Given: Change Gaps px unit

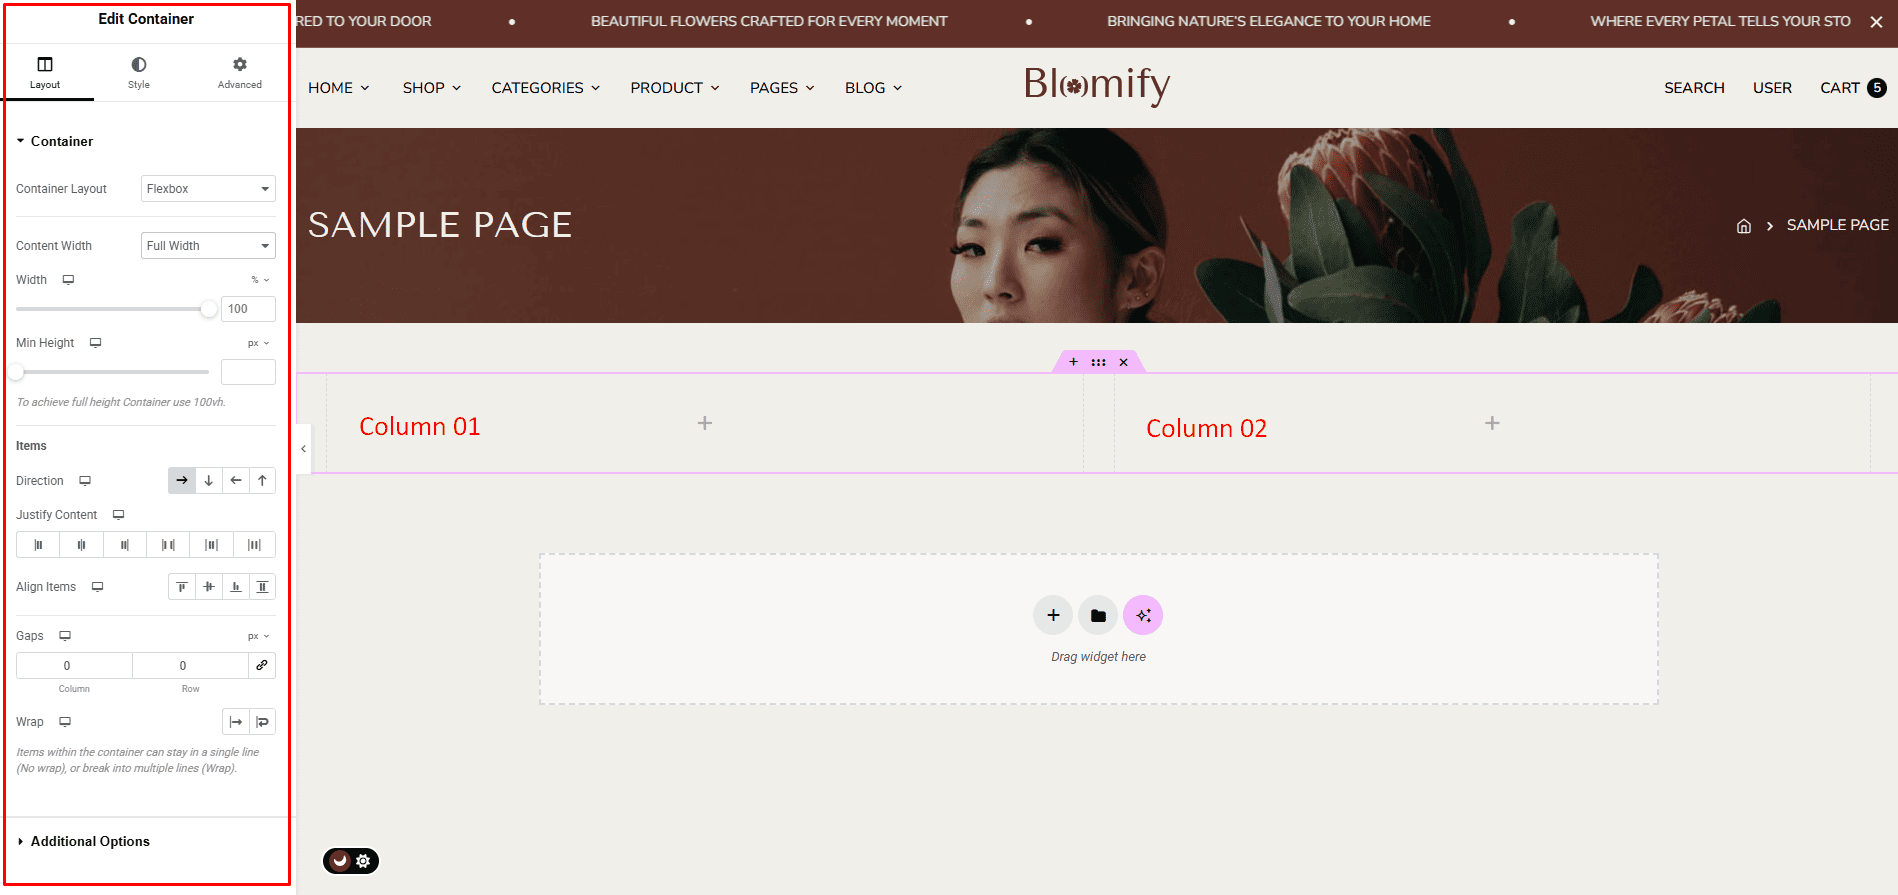Looking at the screenshot, I should click(259, 636).
